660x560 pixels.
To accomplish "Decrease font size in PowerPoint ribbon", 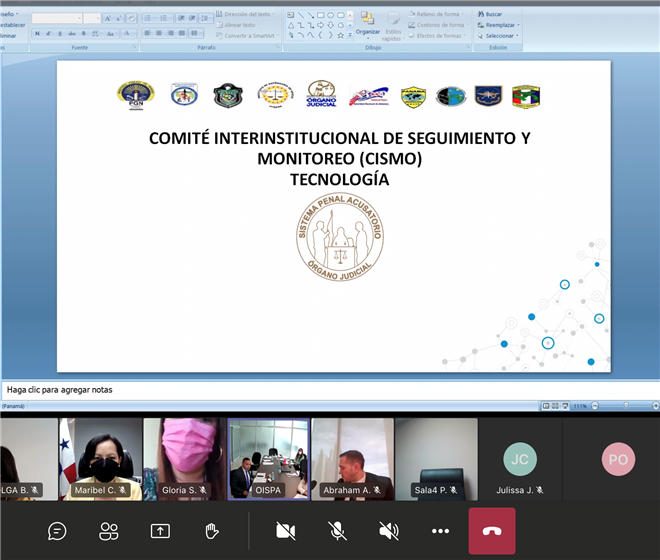I will coord(118,18).
